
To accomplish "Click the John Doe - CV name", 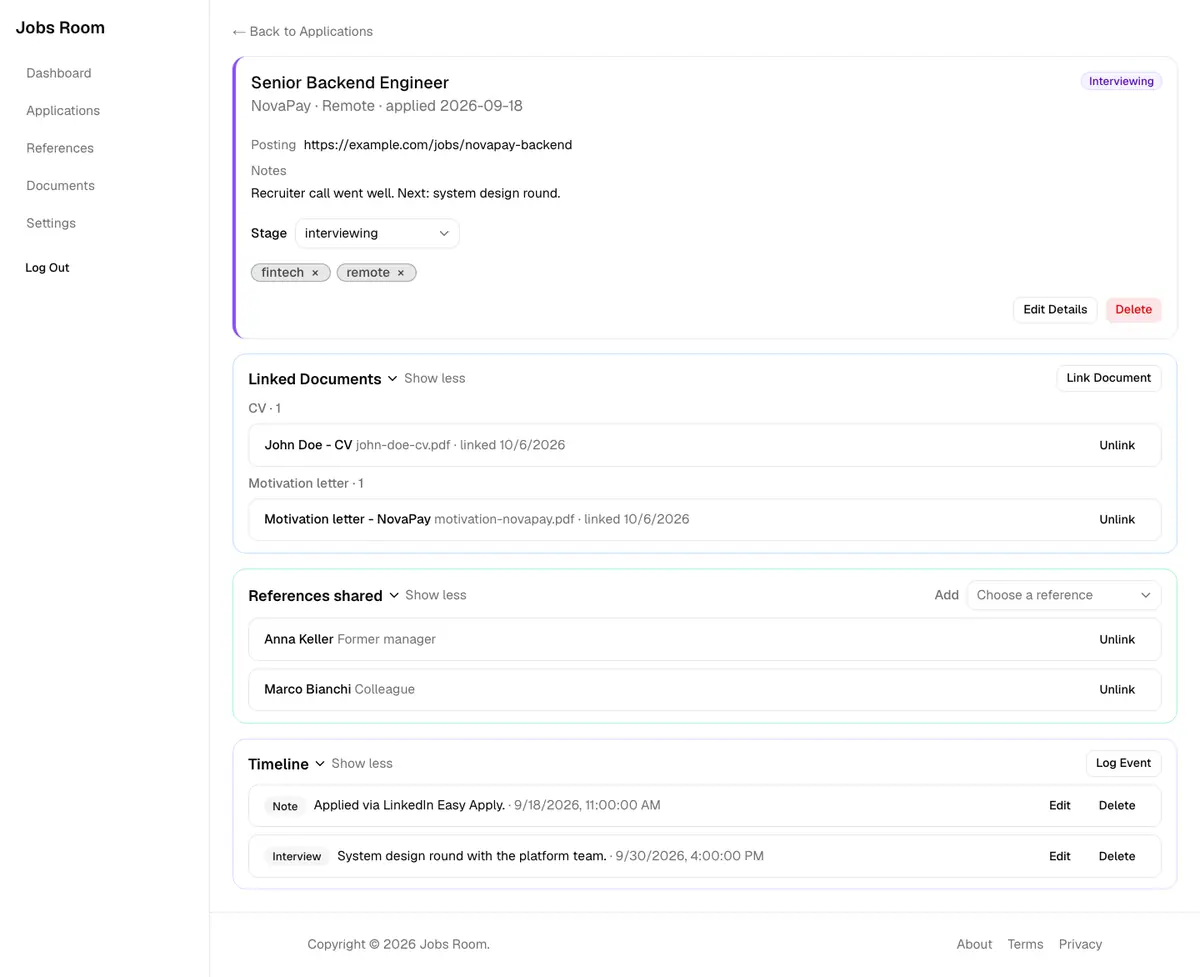I will point(308,445).
